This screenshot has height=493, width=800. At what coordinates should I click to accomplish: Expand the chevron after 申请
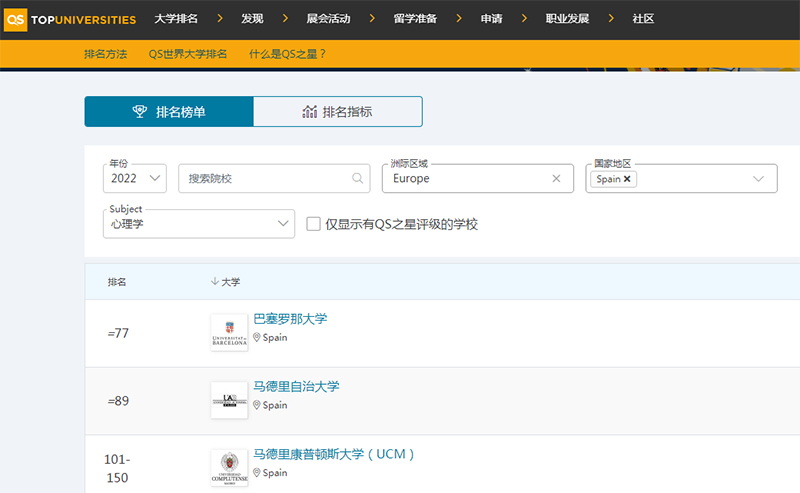coord(524,18)
